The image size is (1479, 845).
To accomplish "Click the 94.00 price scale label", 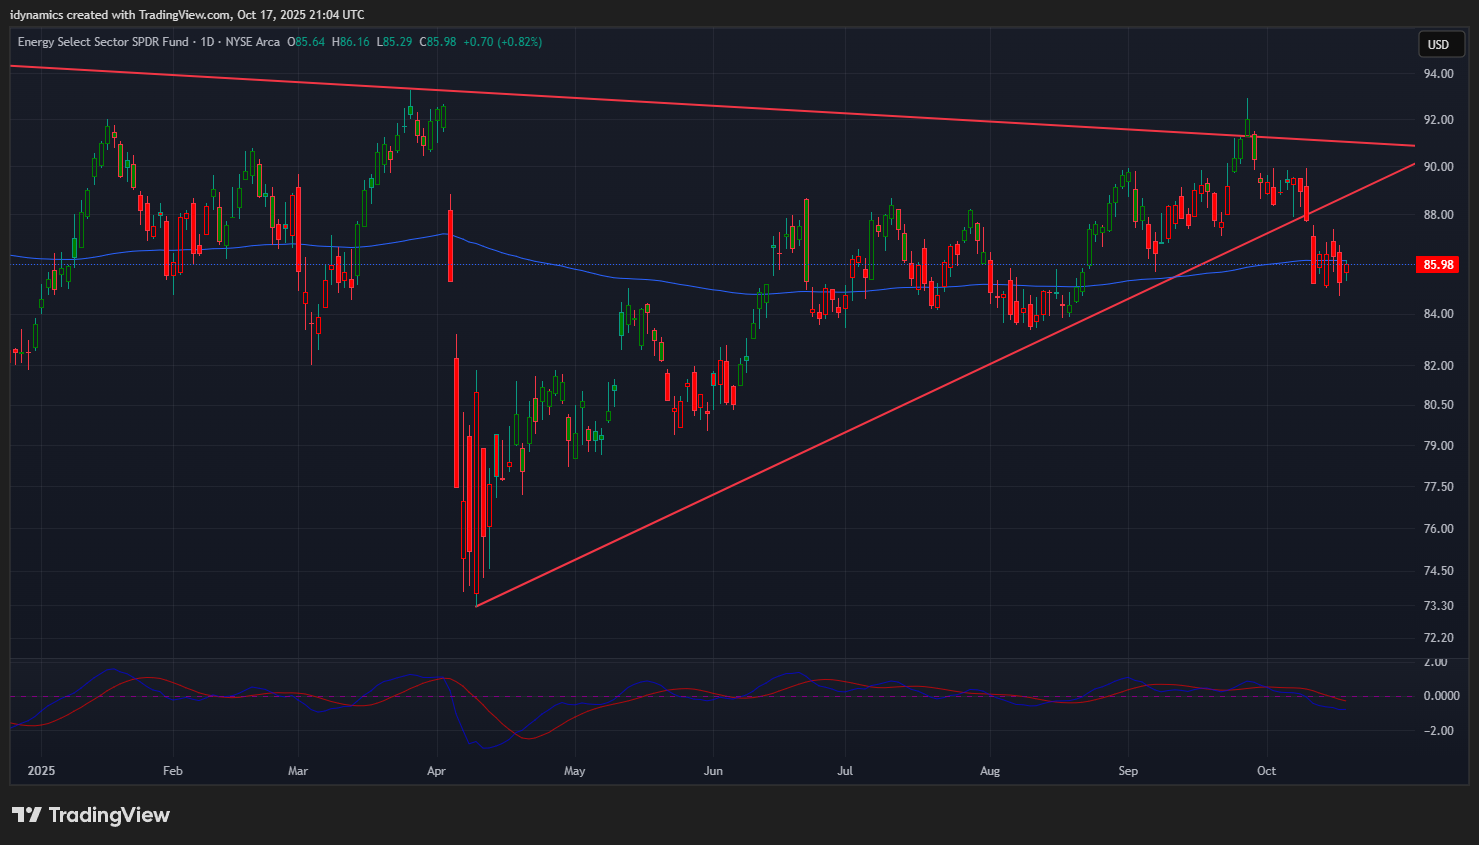I will click(1438, 74).
